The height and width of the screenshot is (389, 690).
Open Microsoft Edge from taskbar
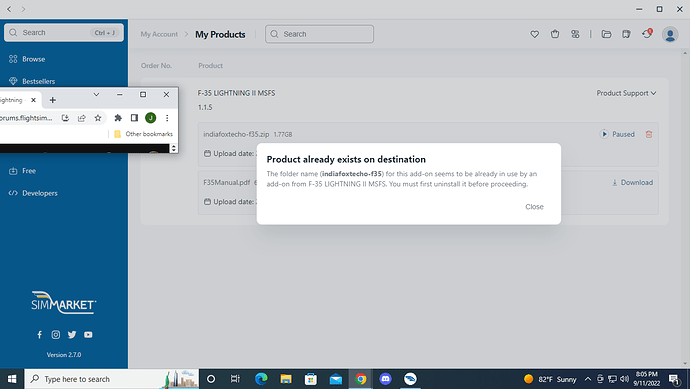261,379
